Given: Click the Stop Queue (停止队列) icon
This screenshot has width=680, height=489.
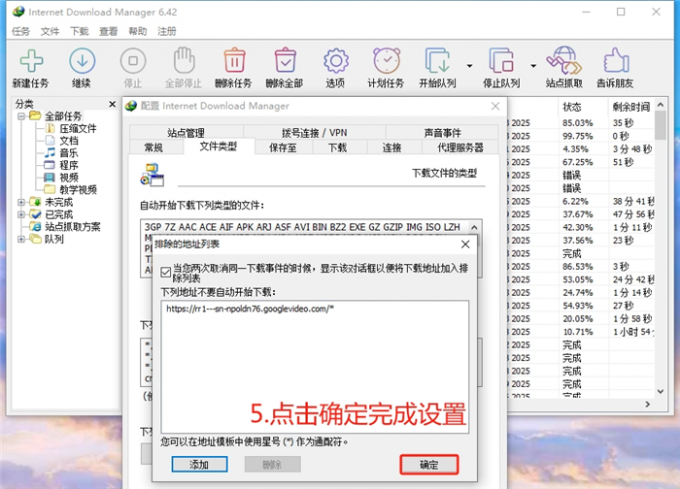Looking at the screenshot, I should pos(501,61).
